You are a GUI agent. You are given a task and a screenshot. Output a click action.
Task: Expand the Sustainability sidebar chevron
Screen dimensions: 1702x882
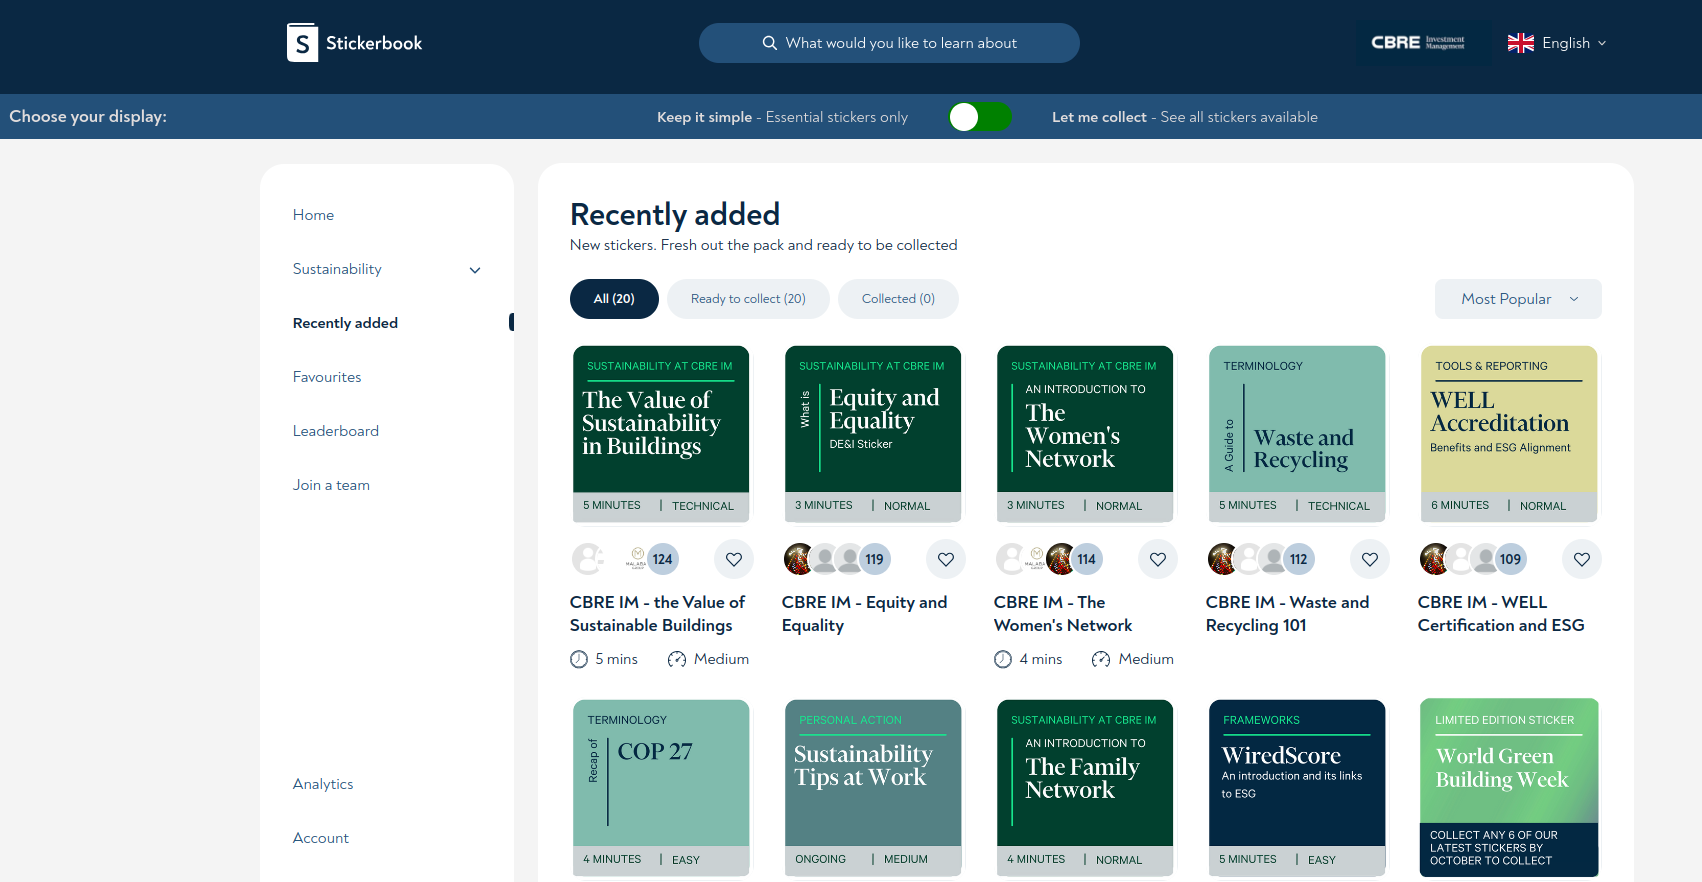[x=475, y=270]
